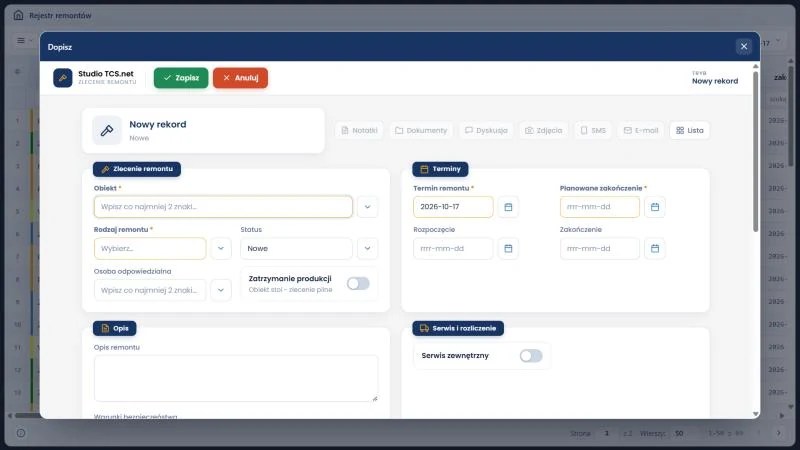Click into the Opis remontu text area
Image resolution: width=800 pixels, height=450 pixels.
(236, 379)
